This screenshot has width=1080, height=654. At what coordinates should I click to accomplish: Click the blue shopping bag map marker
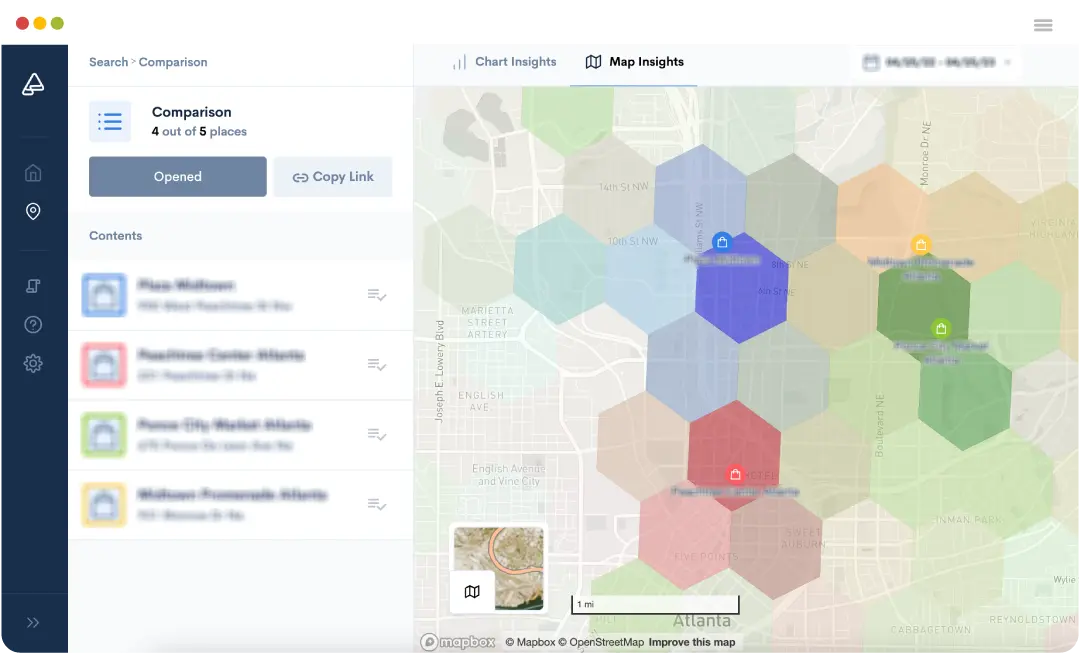722,242
